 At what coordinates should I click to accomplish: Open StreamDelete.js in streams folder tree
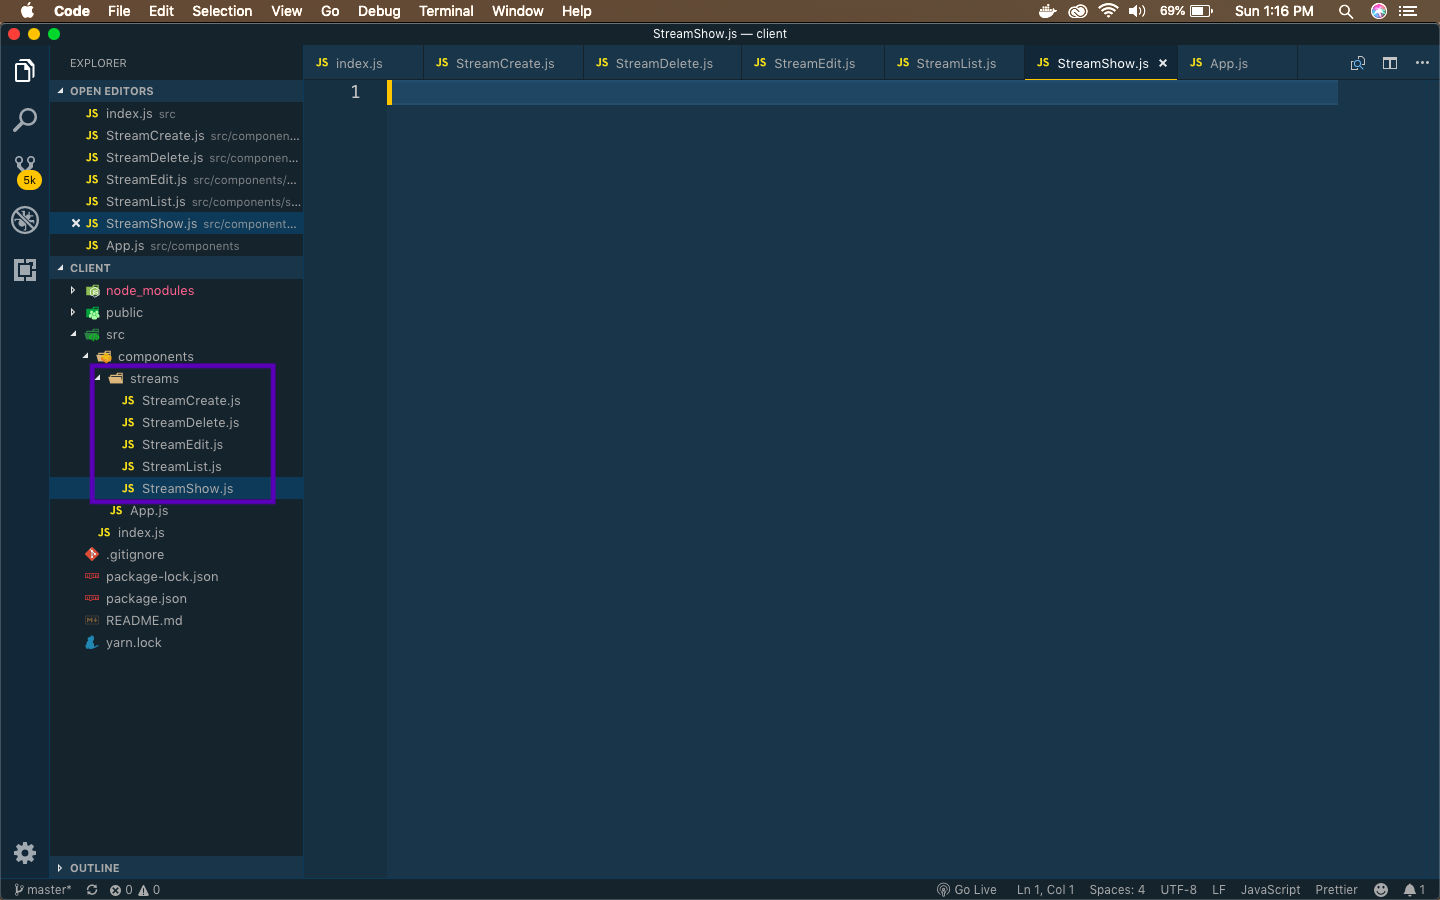pos(176,422)
